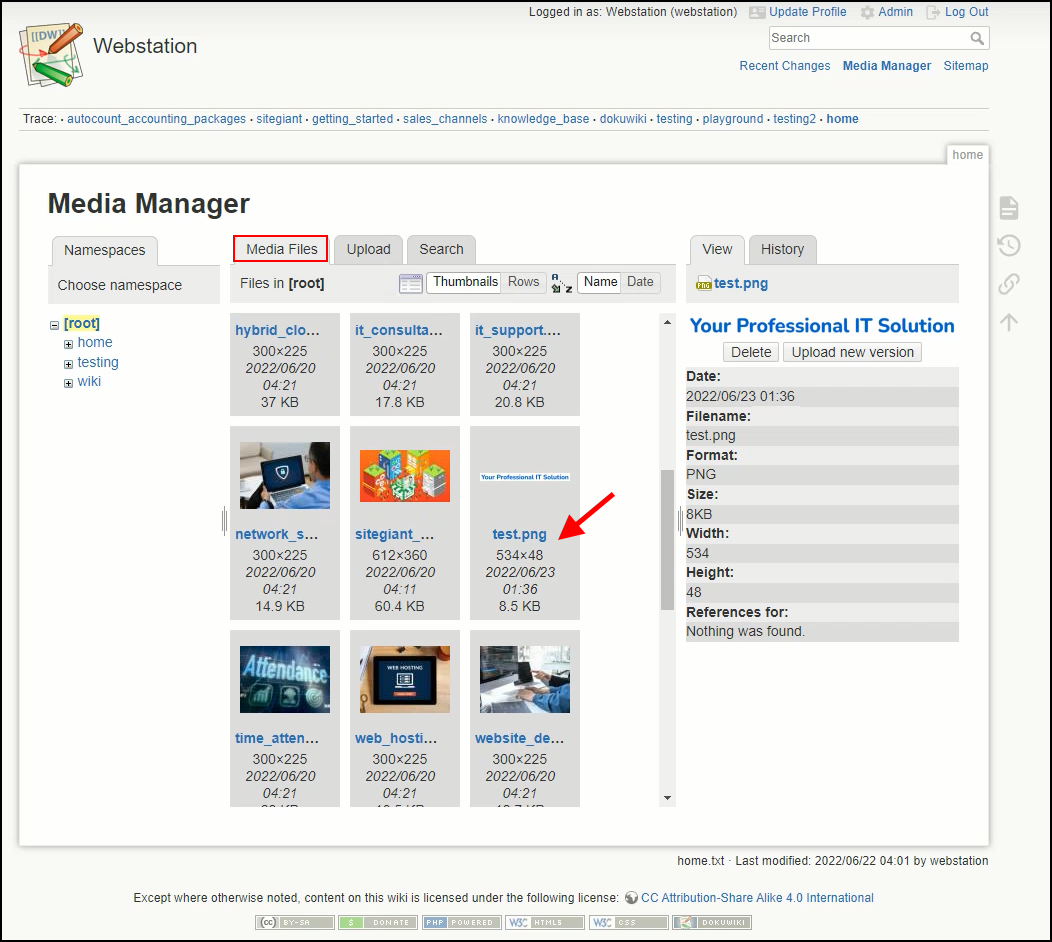This screenshot has height=942, width=1052.
Task: Expand the wiki namespace plus box
Action: click(68, 384)
